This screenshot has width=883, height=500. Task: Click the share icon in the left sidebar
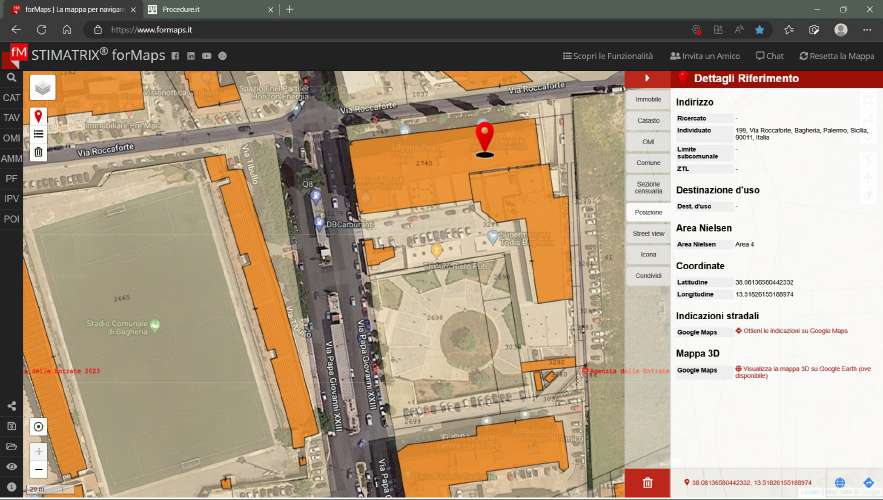[x=11, y=406]
